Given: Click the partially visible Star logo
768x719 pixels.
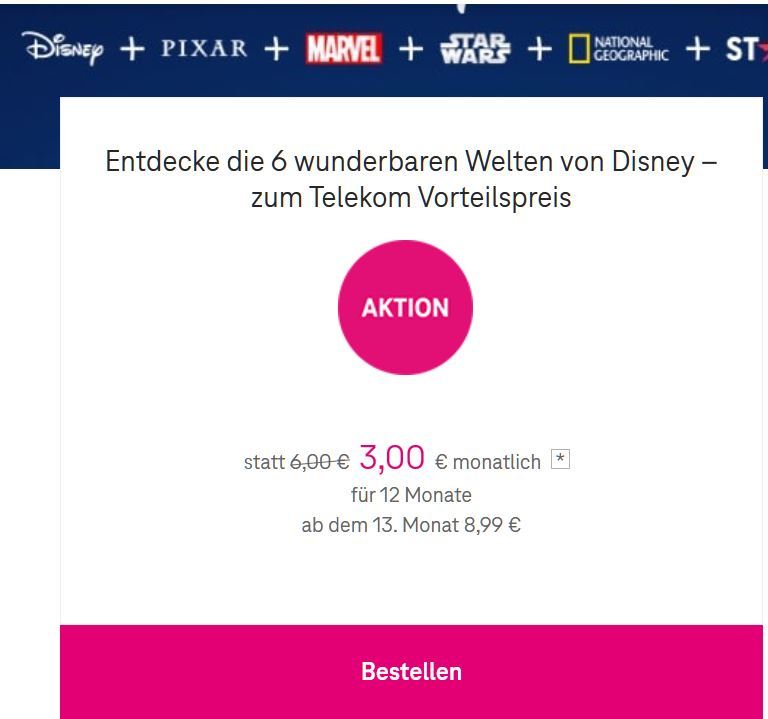Looking at the screenshot, I should pyautogui.click(x=746, y=49).
